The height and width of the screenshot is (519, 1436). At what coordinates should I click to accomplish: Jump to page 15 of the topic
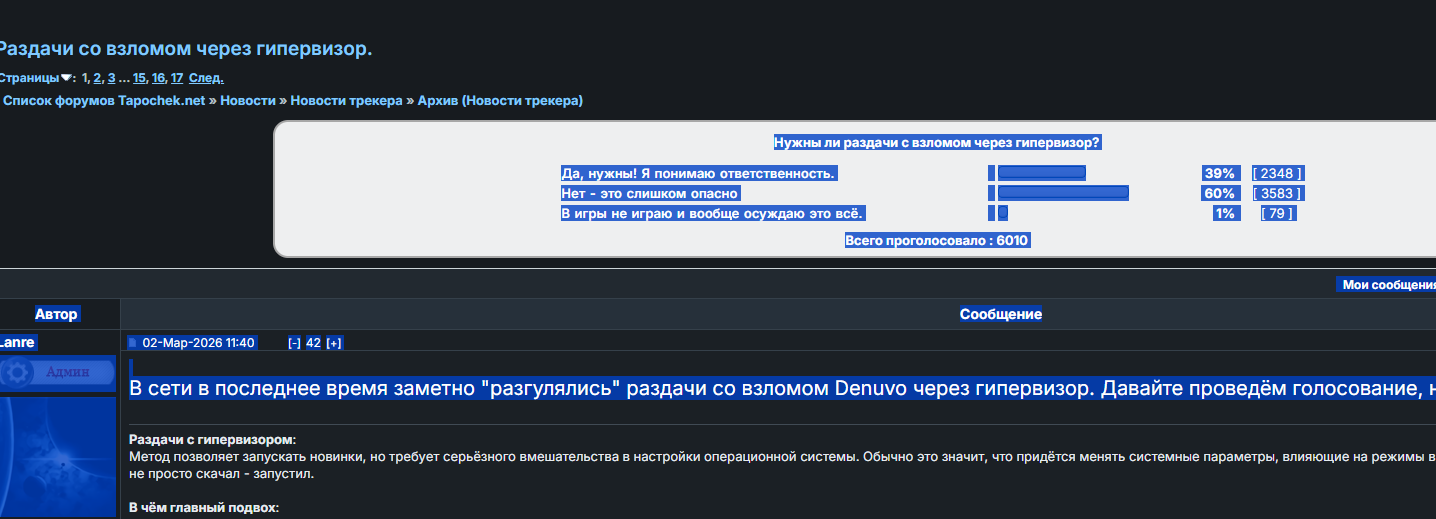click(x=139, y=78)
